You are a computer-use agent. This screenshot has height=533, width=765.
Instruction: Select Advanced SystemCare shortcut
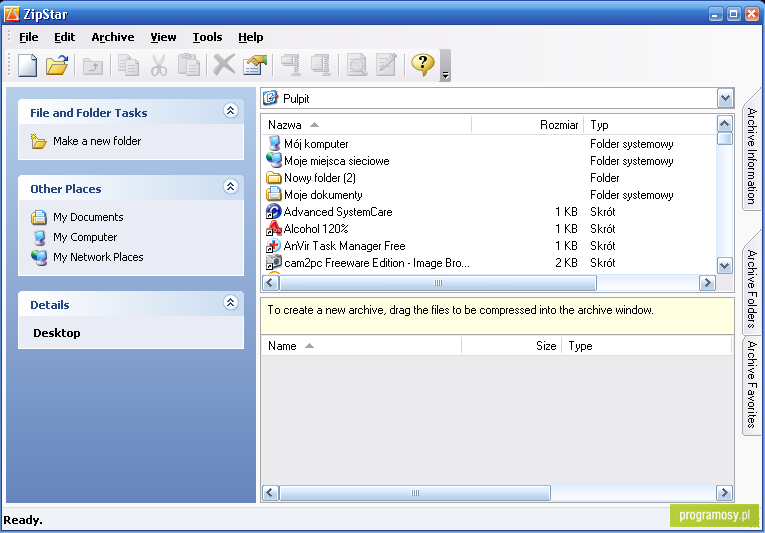(x=338, y=212)
